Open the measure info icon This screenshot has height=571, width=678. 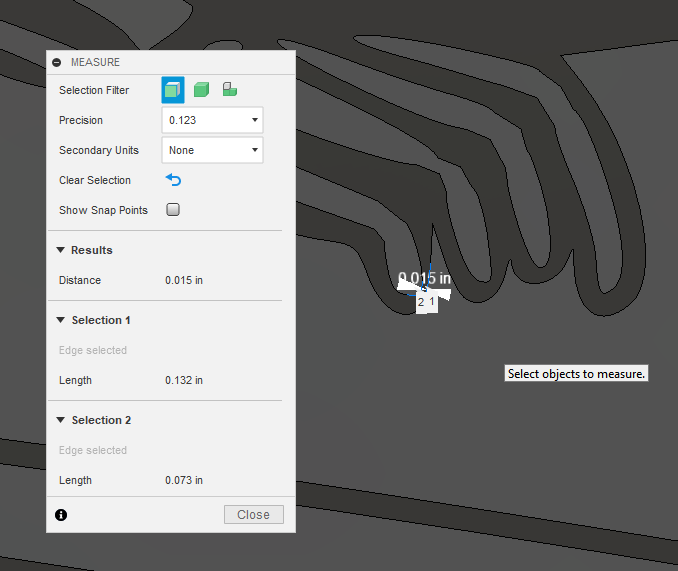61,515
